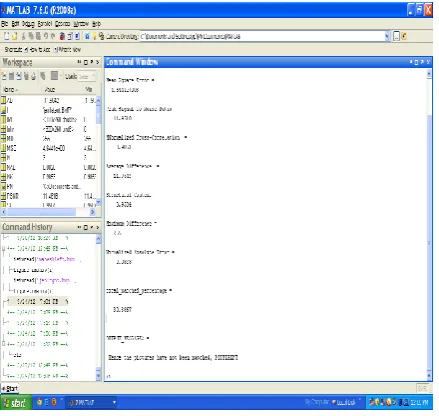439x416 pixels.
Task: Click the Undo toolbar icon
Action: [46, 36]
